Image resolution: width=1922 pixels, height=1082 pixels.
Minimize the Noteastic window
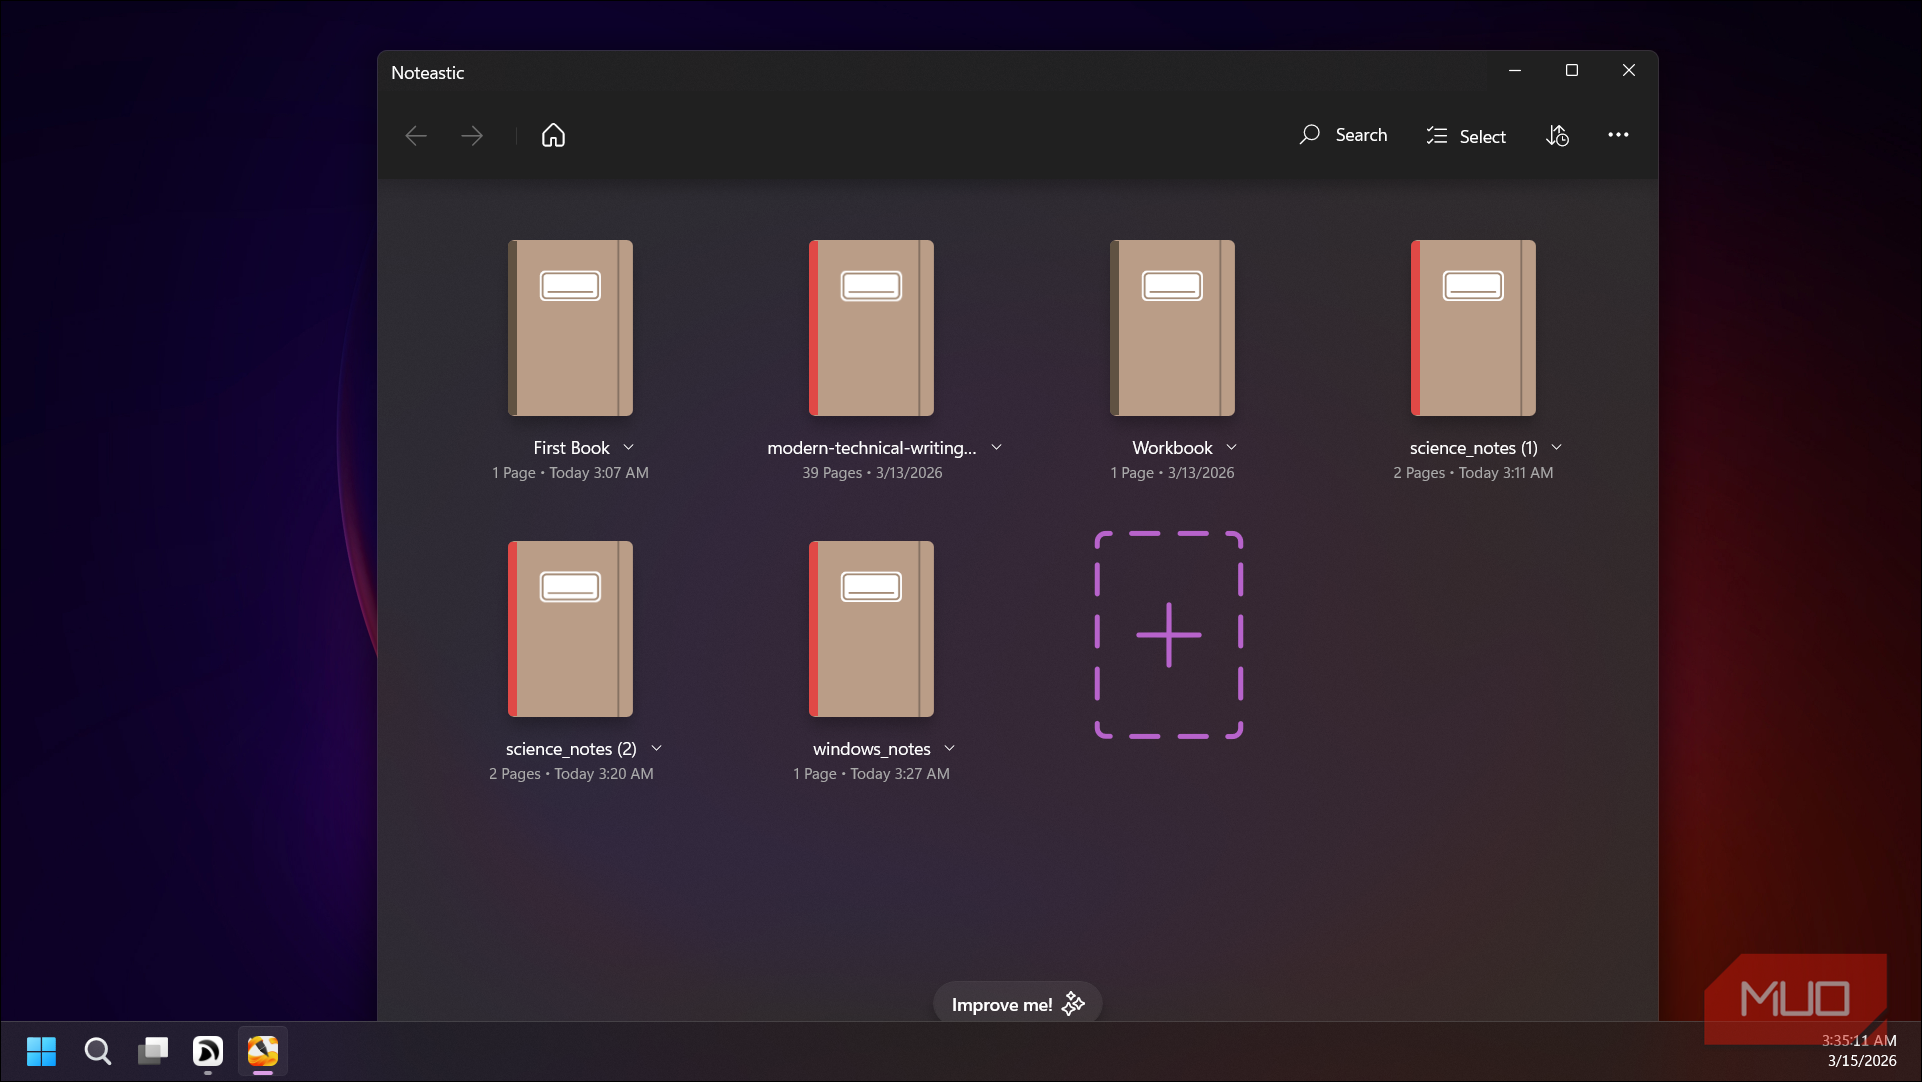(x=1515, y=70)
